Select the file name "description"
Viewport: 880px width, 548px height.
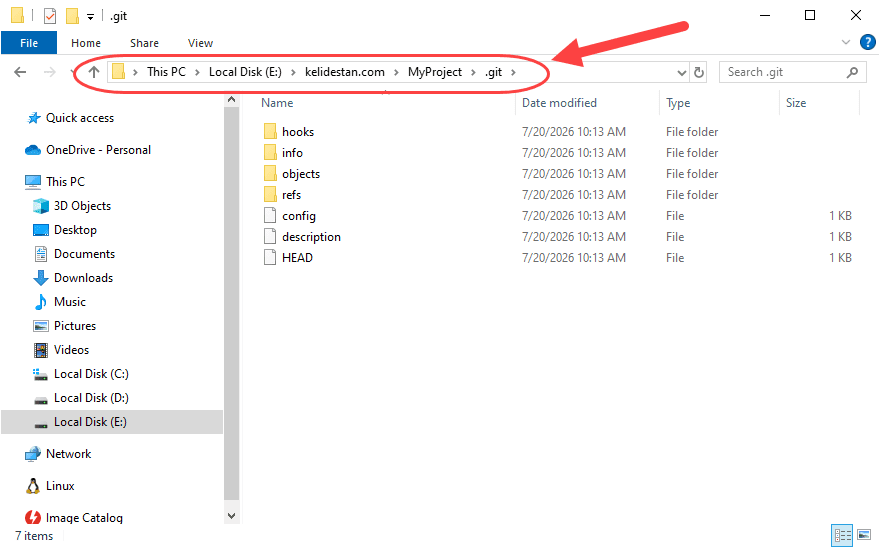pos(311,237)
